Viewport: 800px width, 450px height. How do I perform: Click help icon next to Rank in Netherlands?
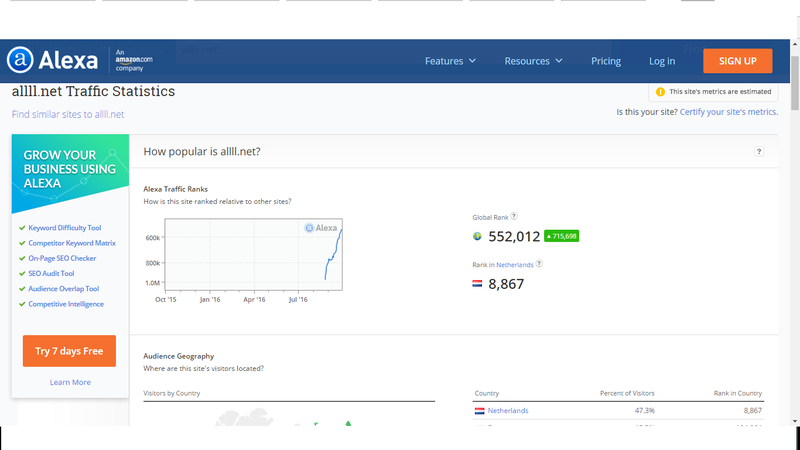pyautogui.click(x=539, y=264)
